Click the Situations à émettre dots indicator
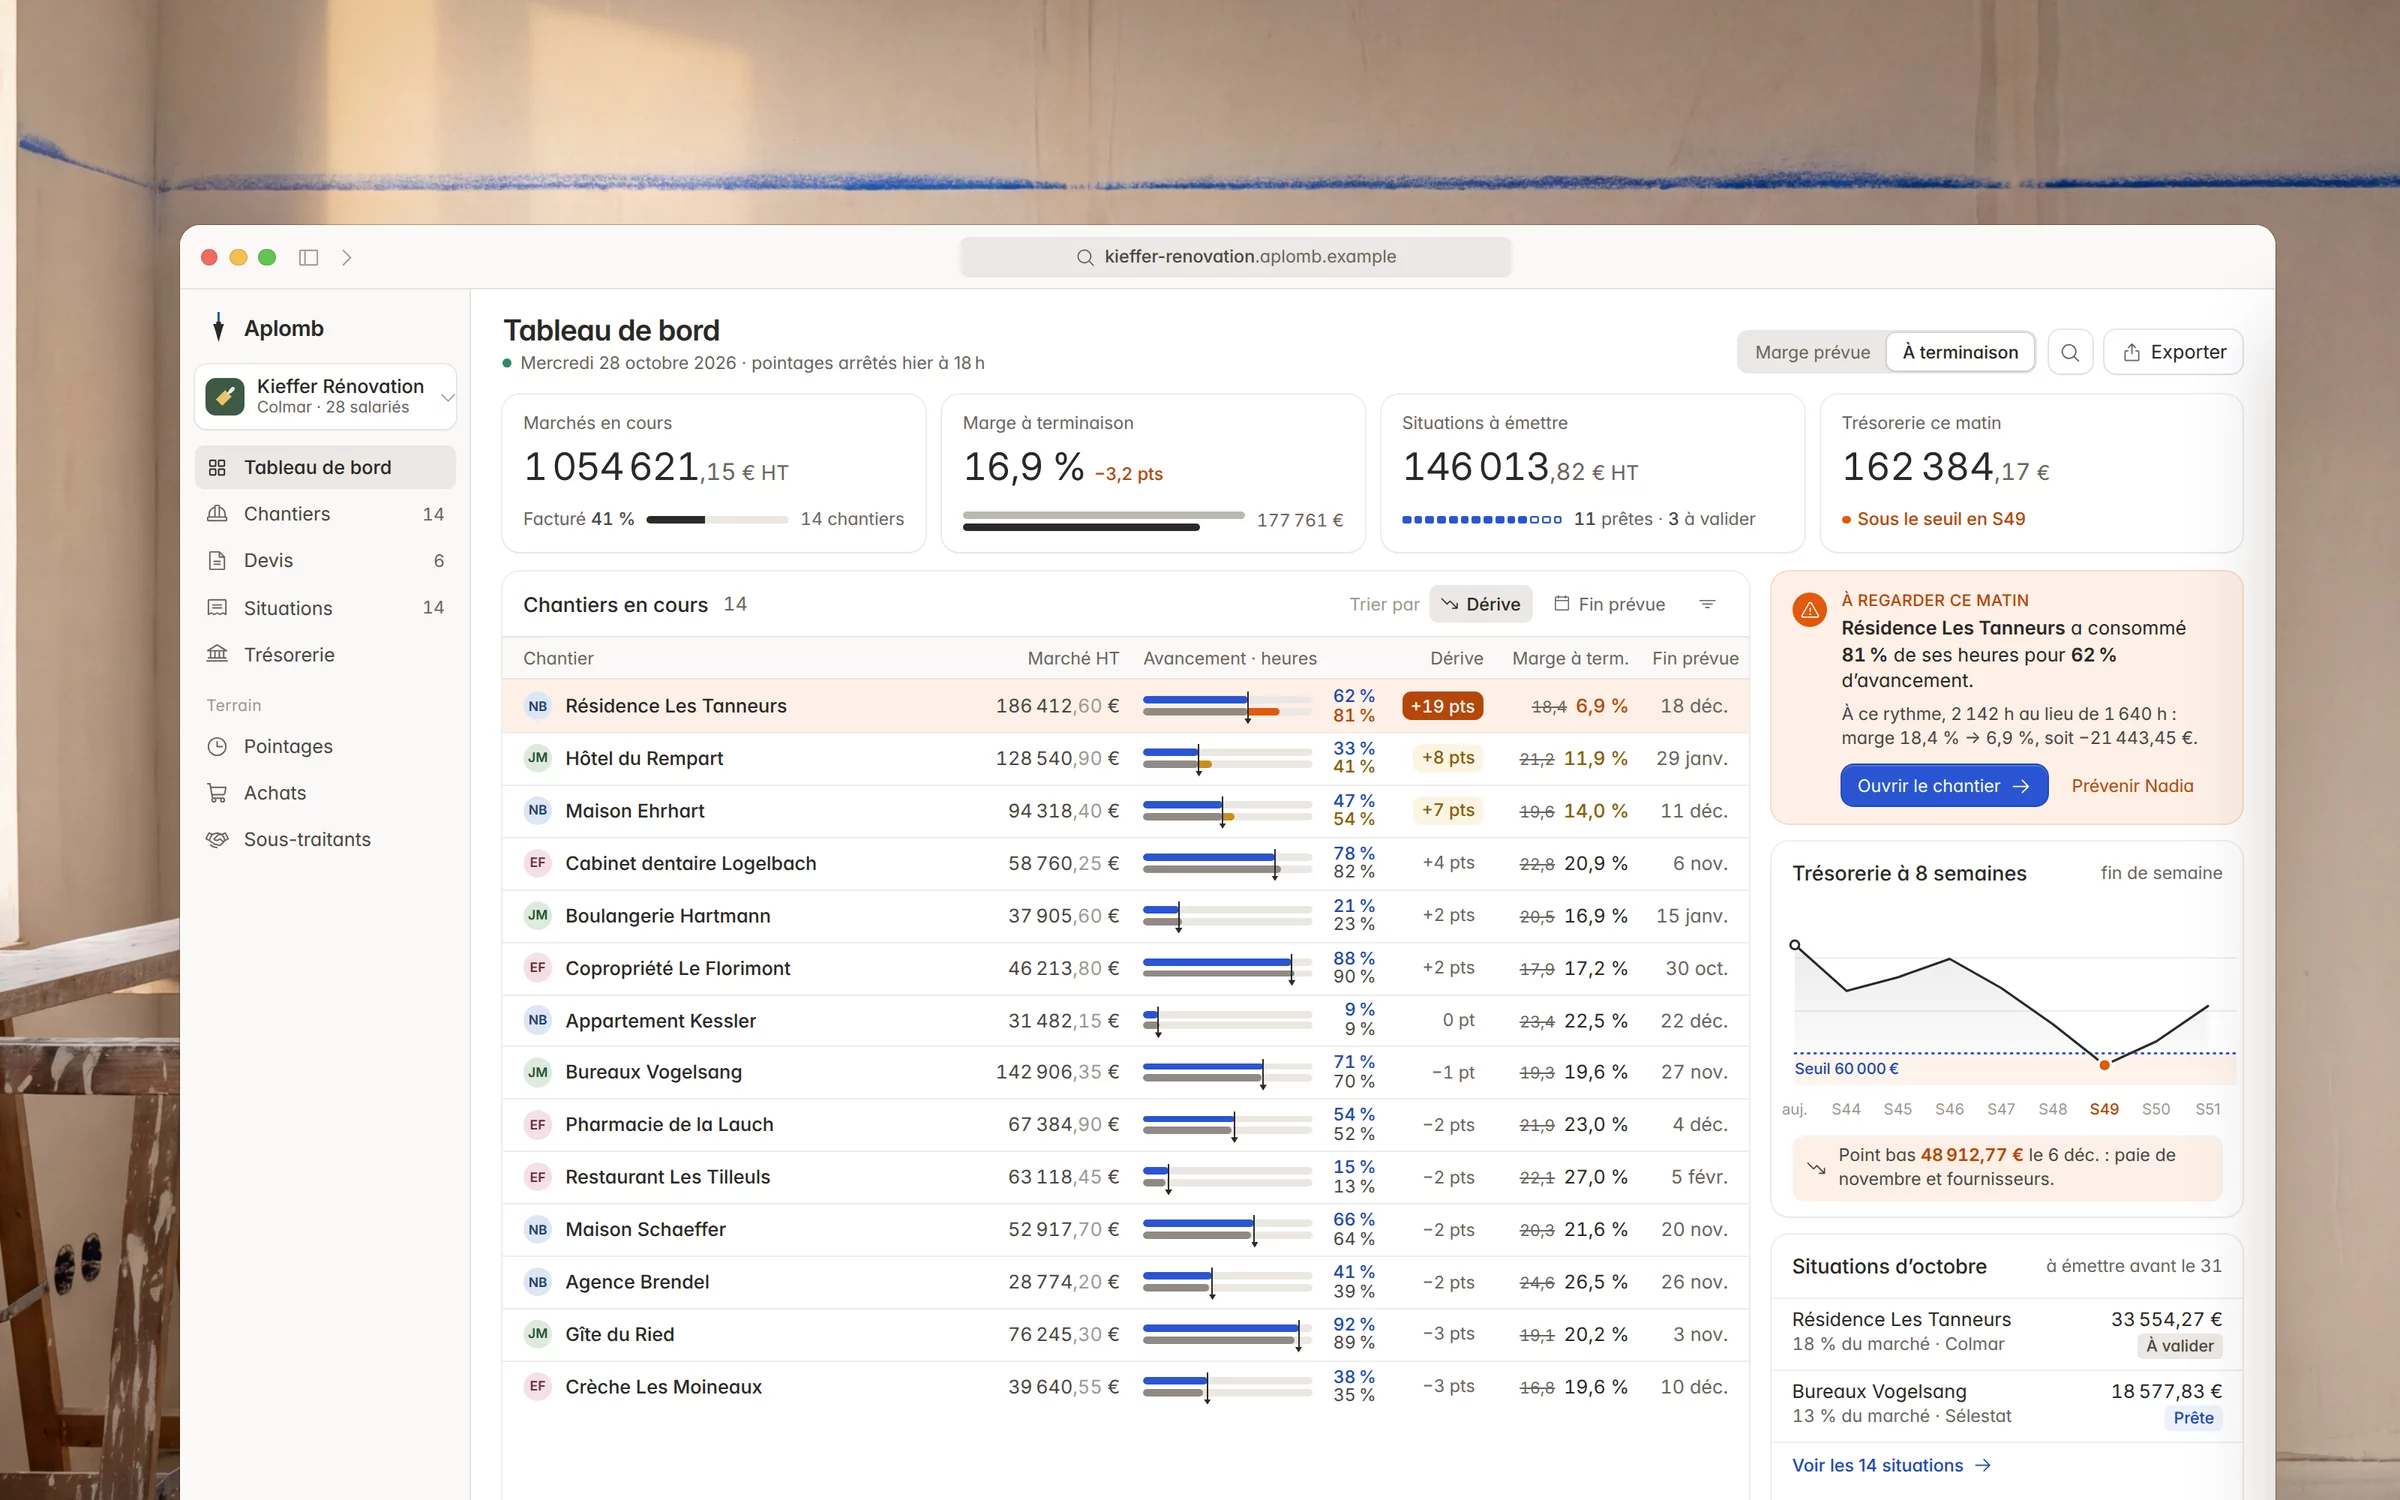 (1481, 519)
